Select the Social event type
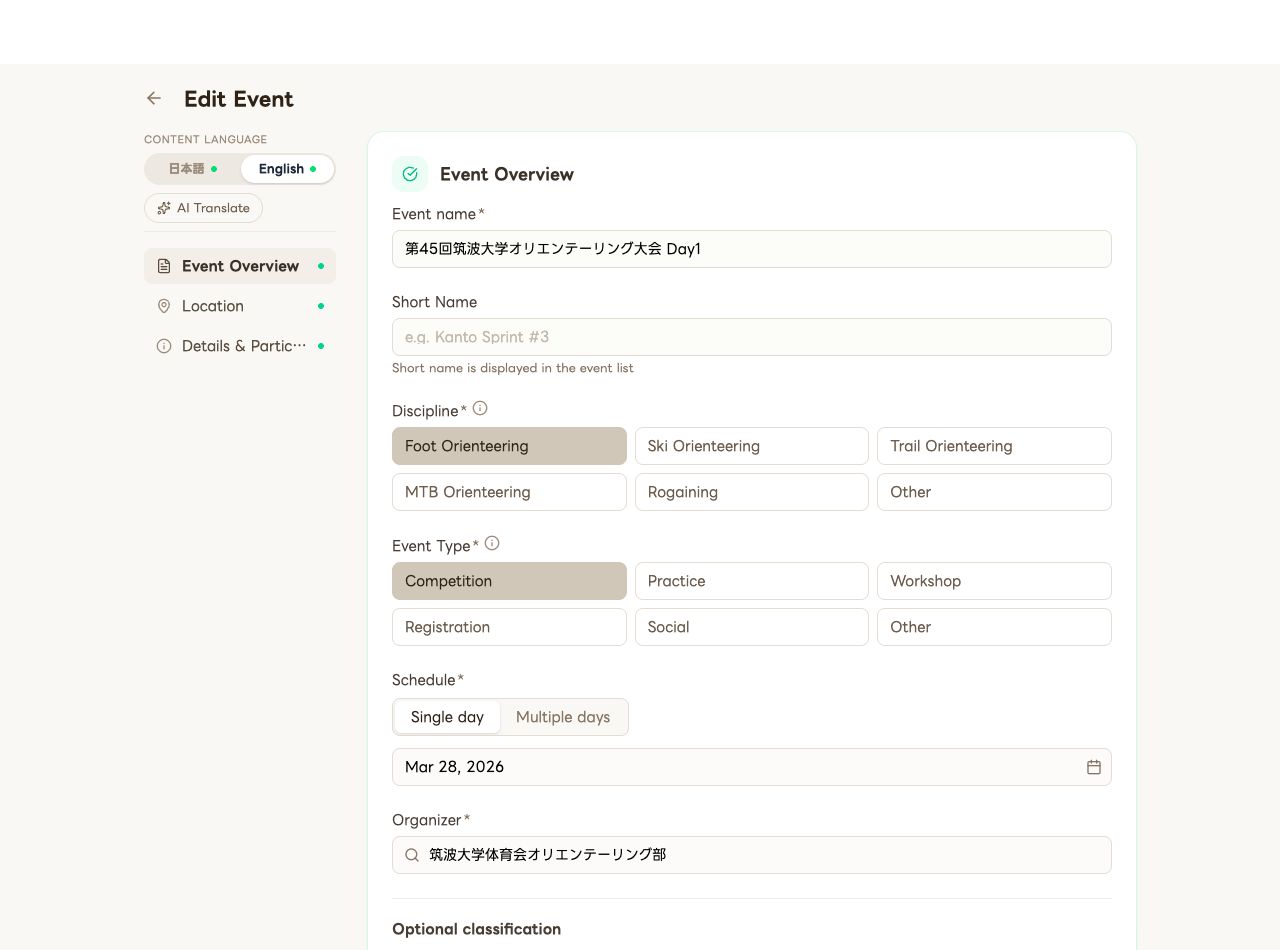The height and width of the screenshot is (950, 1280). point(751,627)
